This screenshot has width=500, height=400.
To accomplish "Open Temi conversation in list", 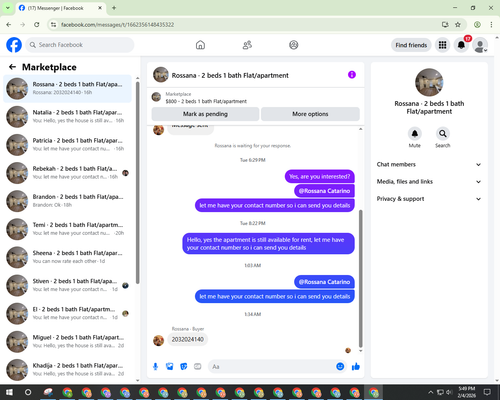I will click(67, 229).
